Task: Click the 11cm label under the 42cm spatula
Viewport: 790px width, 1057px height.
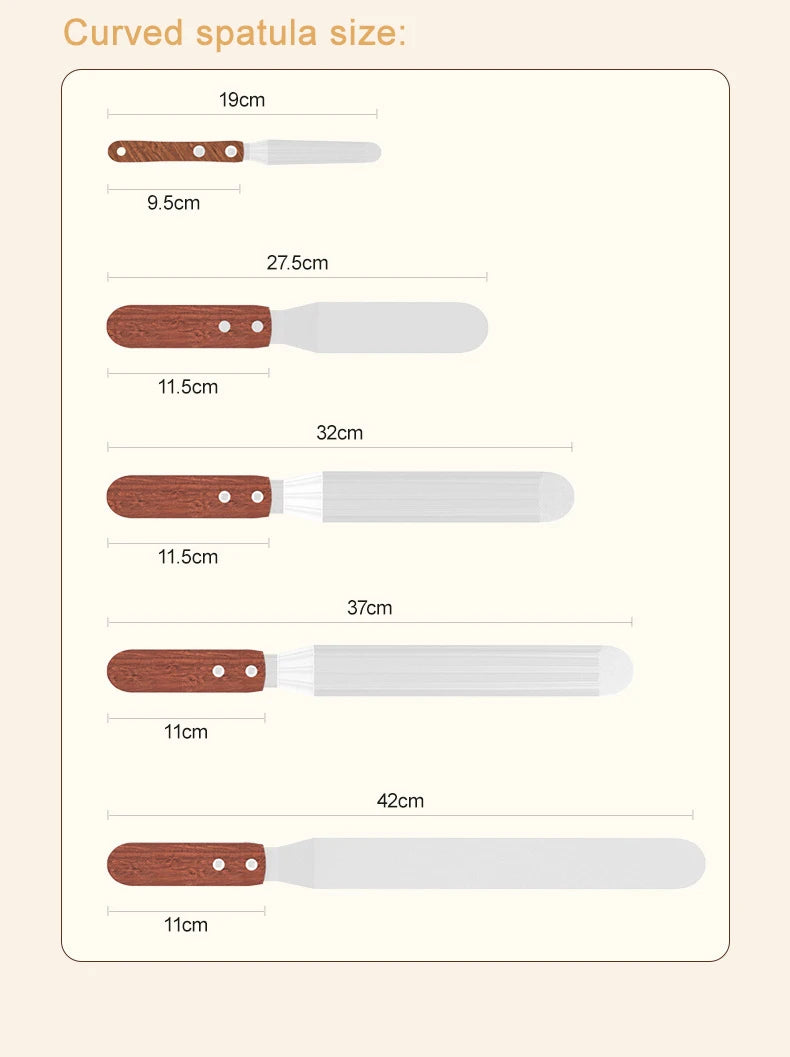Action: (186, 925)
